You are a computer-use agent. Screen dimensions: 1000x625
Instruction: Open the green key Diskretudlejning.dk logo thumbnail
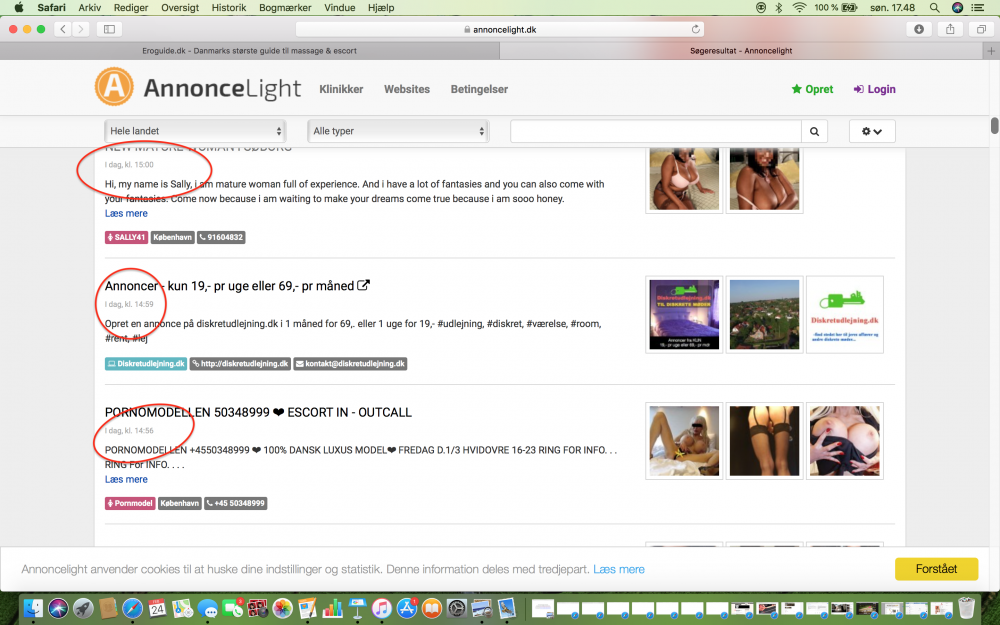point(844,314)
